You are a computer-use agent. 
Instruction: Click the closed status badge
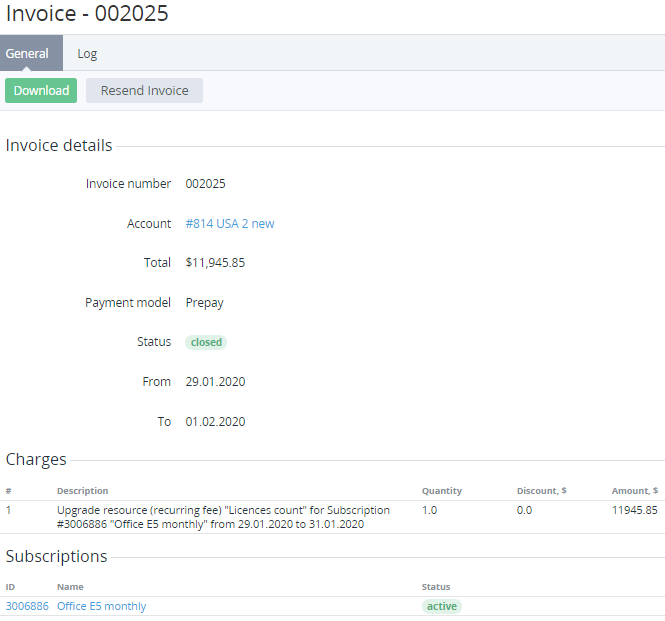tap(206, 342)
